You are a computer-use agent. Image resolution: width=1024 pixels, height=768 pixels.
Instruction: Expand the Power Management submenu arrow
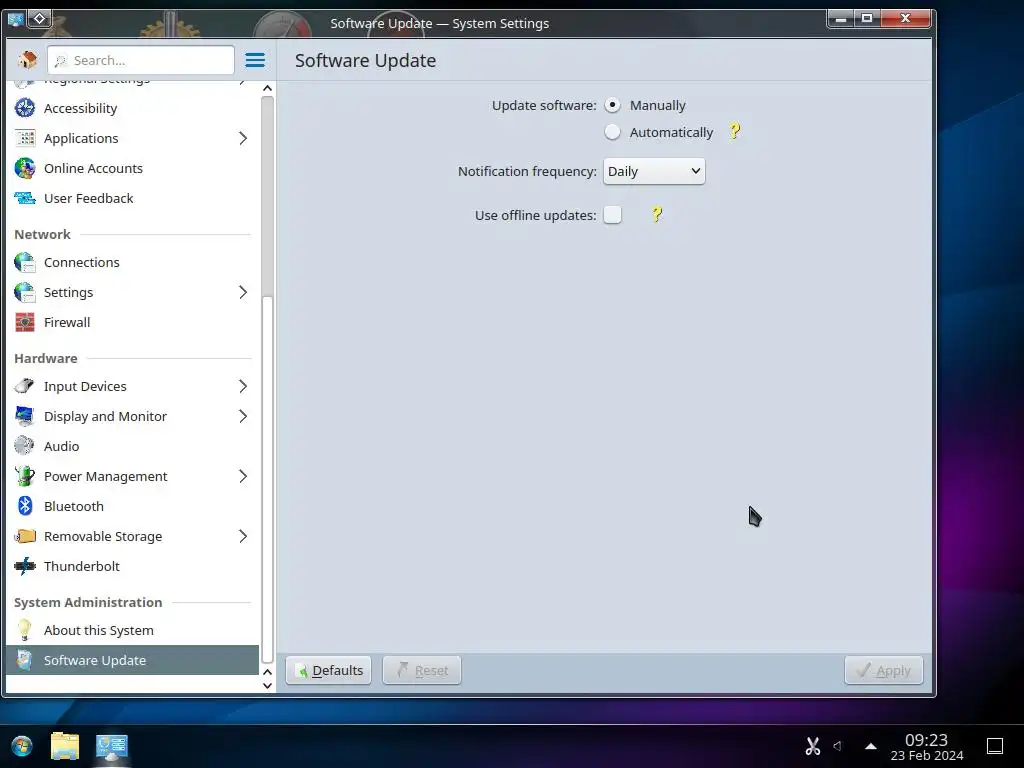[243, 477]
